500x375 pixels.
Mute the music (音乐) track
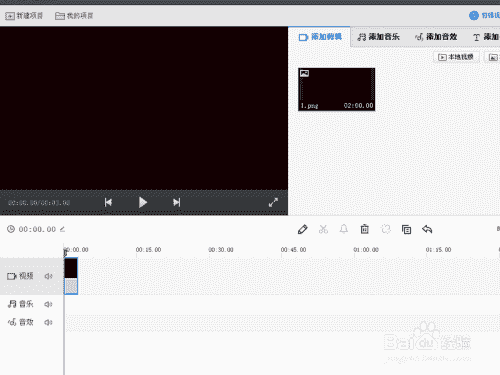[x=49, y=304]
